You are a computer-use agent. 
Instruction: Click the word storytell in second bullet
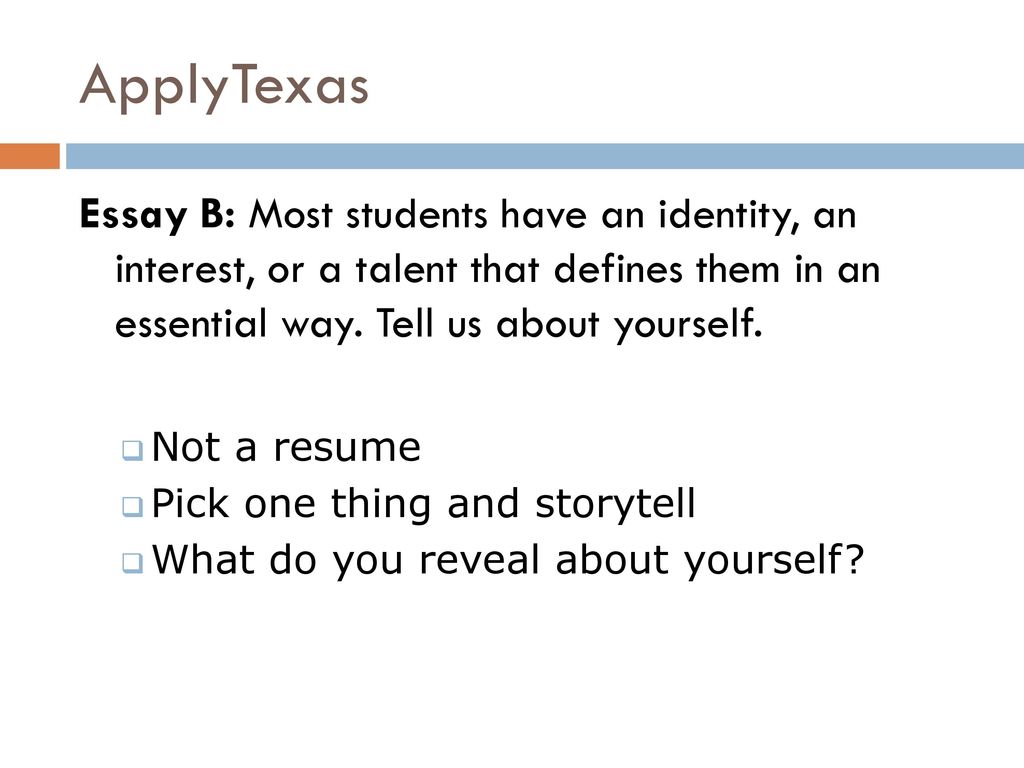click(615, 504)
